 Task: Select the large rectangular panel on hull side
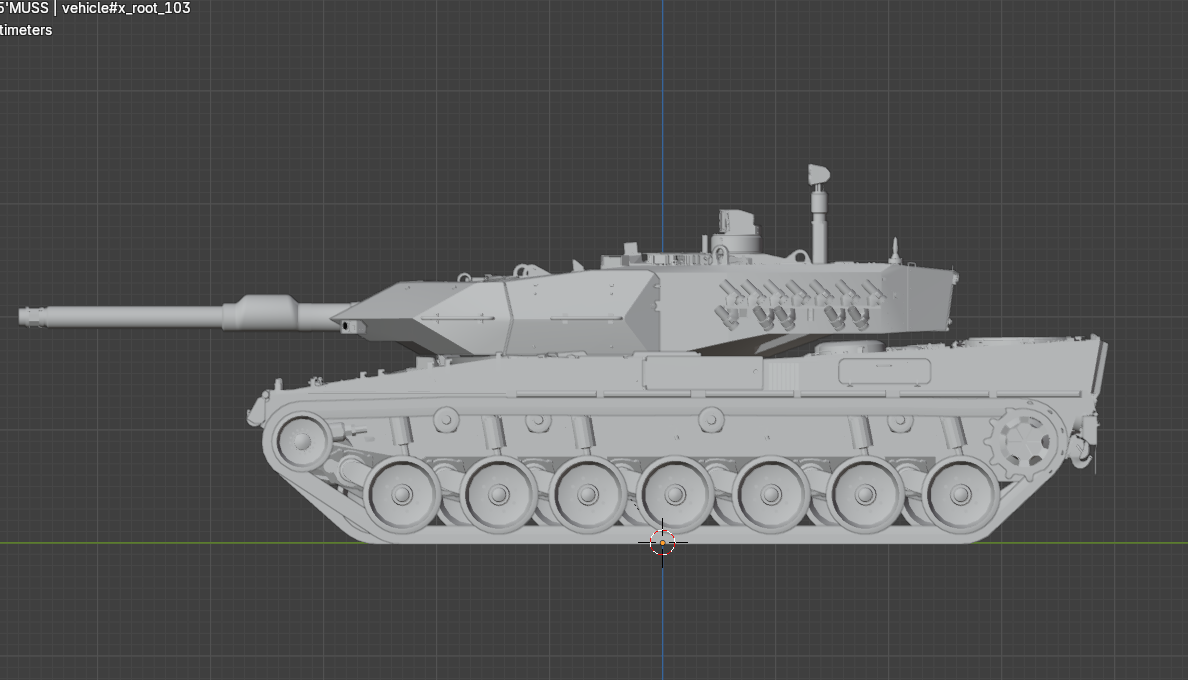point(701,374)
